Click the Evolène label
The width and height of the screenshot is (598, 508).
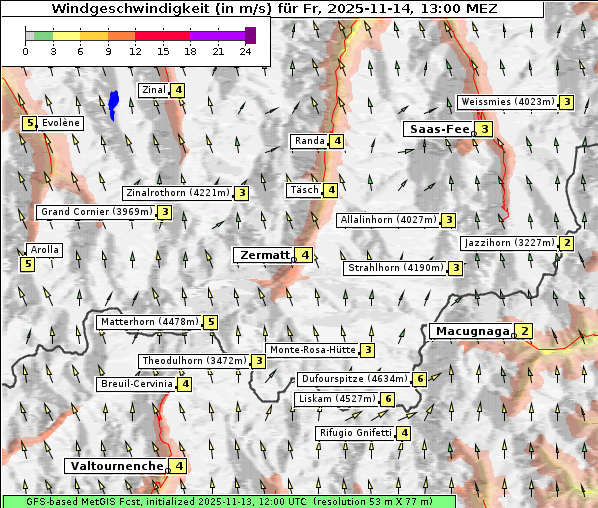pos(60,123)
